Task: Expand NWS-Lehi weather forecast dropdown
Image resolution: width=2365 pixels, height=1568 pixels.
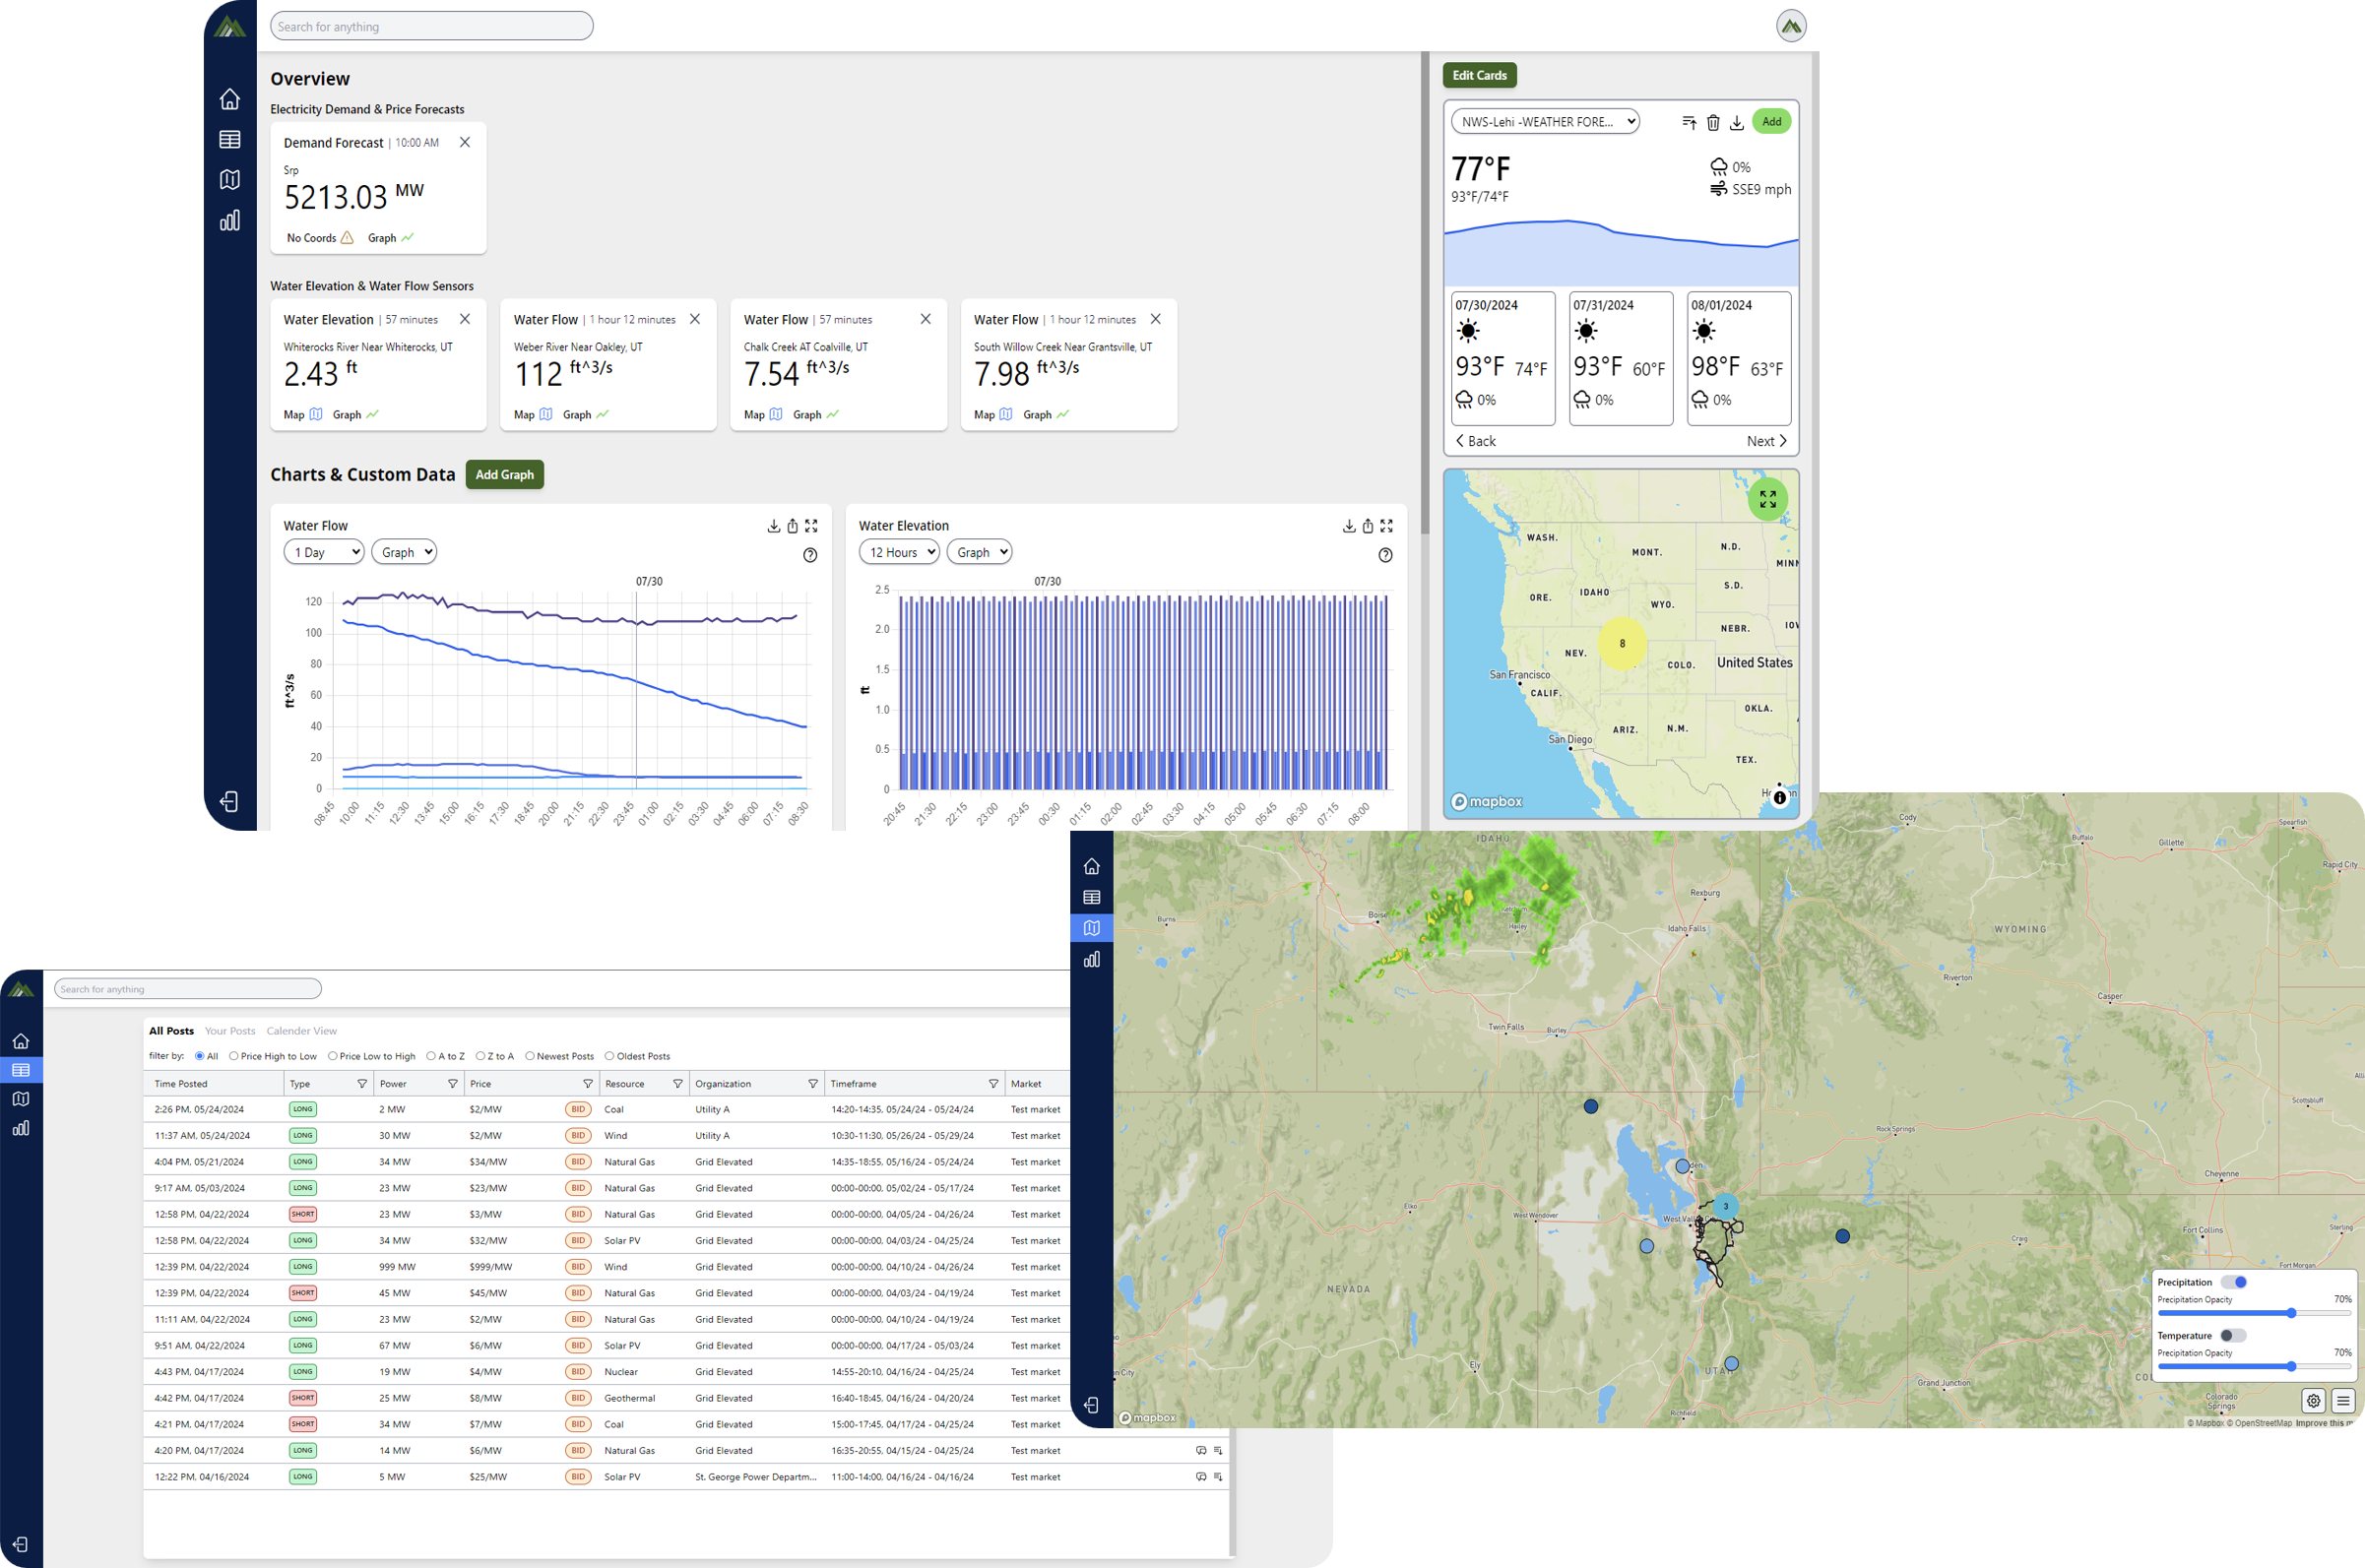Action: 1544,122
